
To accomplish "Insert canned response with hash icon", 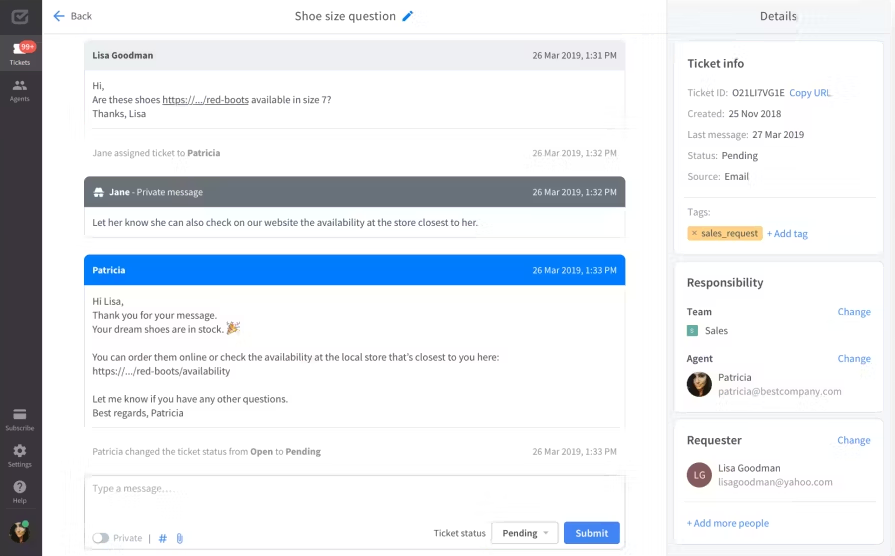I will 163,538.
